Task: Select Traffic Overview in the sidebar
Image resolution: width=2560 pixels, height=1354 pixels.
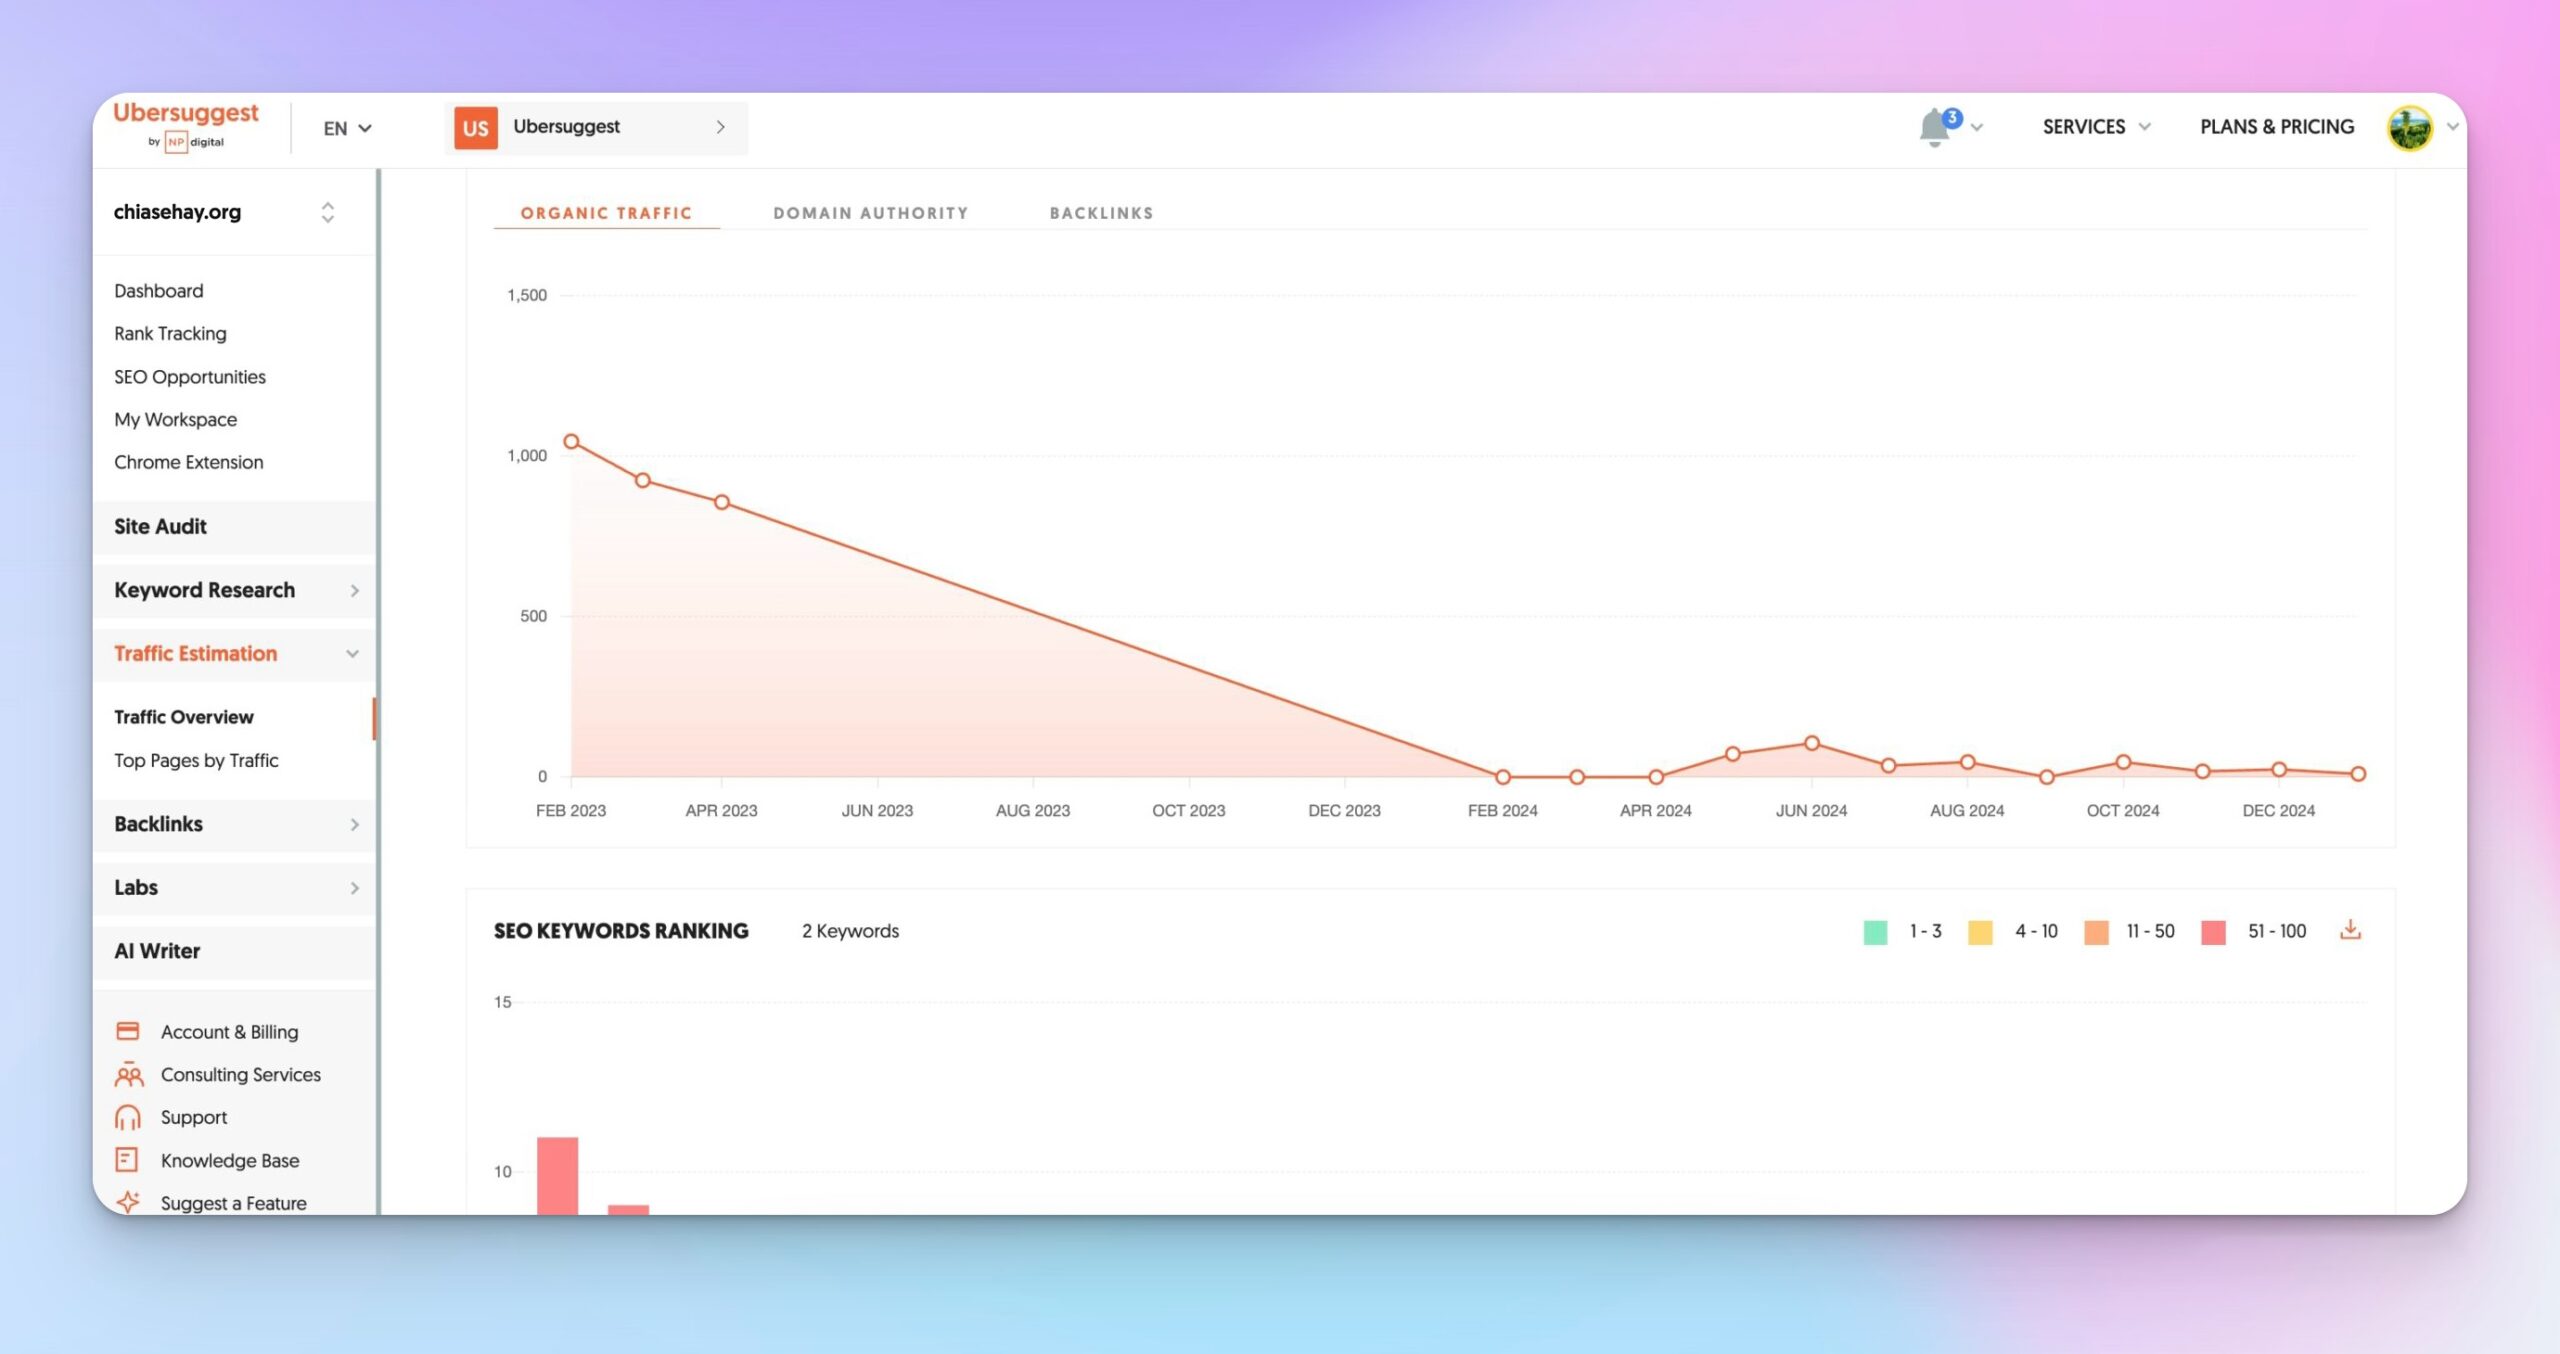Action: coord(183,717)
